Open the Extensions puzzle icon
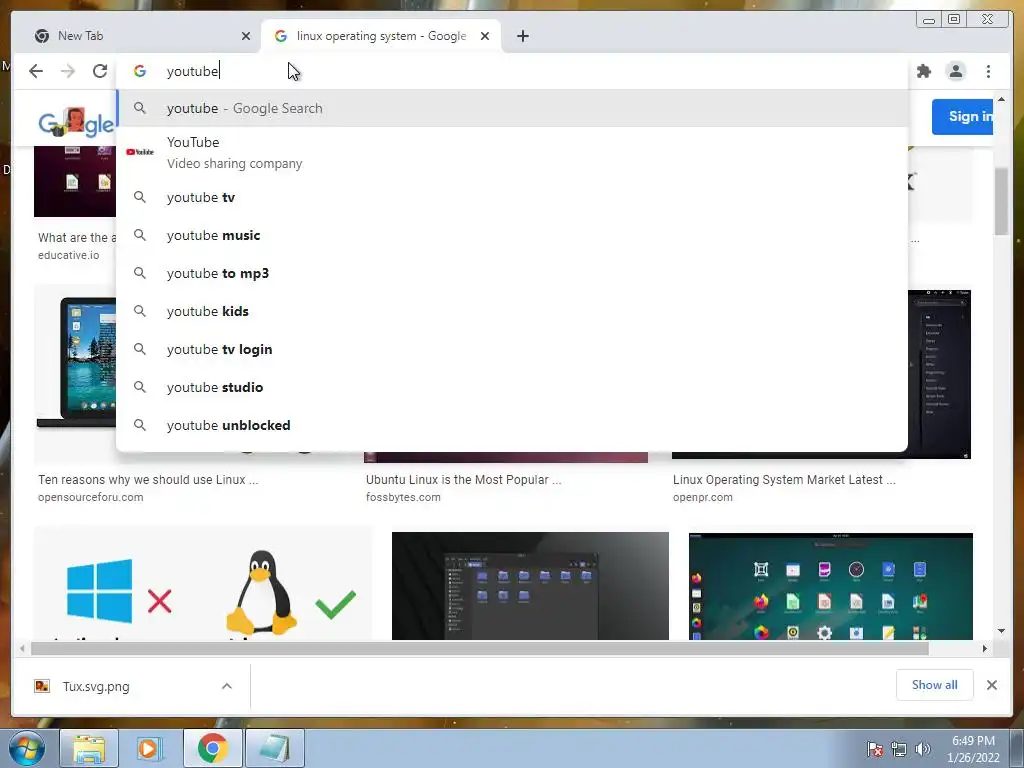Viewport: 1024px width, 768px height. pos(923,71)
